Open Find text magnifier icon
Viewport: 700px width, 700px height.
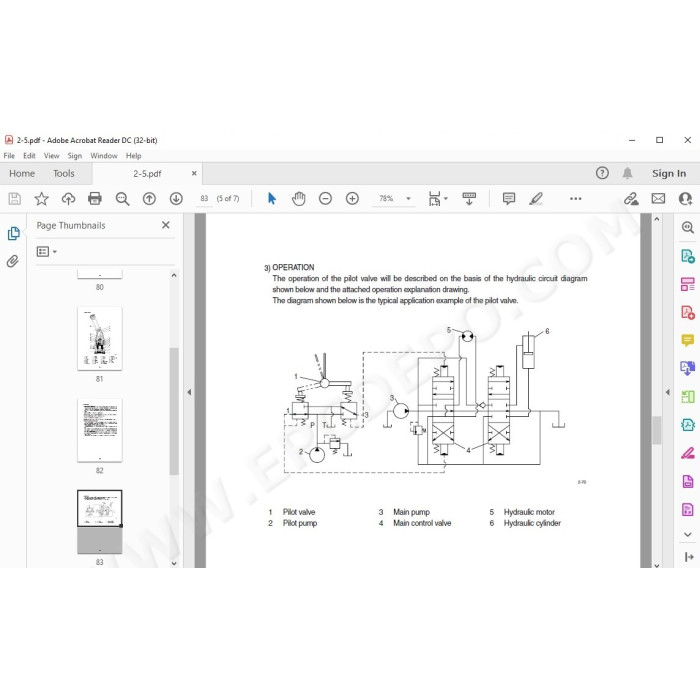pyautogui.click(x=122, y=199)
